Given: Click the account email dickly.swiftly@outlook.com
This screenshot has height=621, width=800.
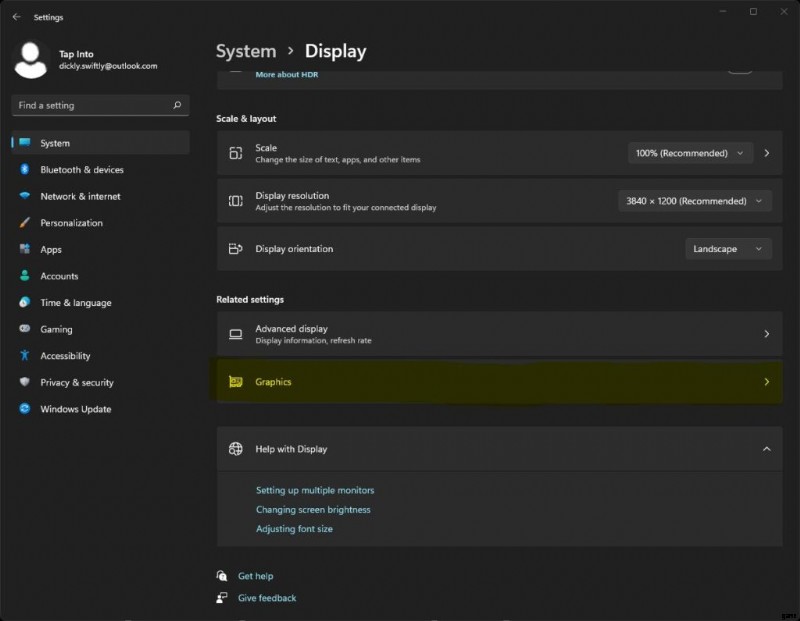Looking at the screenshot, I should (x=108, y=66).
